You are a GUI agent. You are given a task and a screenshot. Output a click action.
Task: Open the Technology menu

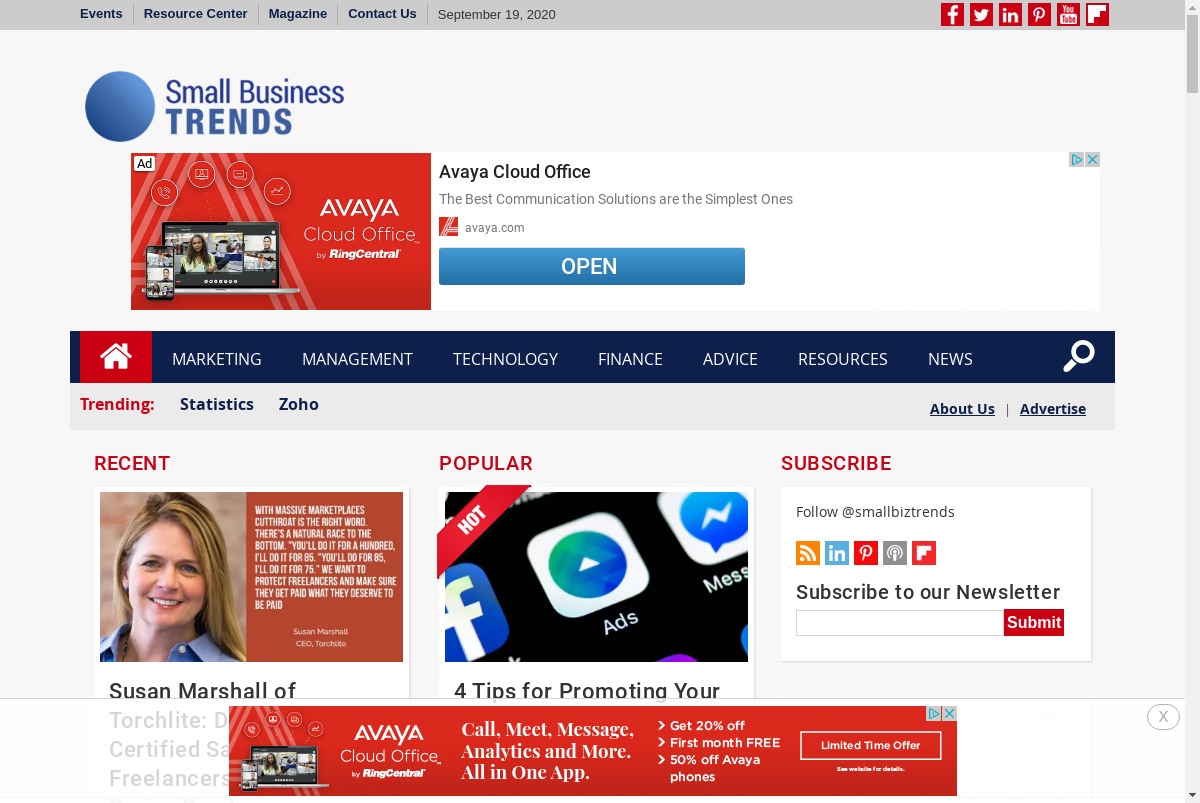coord(505,359)
